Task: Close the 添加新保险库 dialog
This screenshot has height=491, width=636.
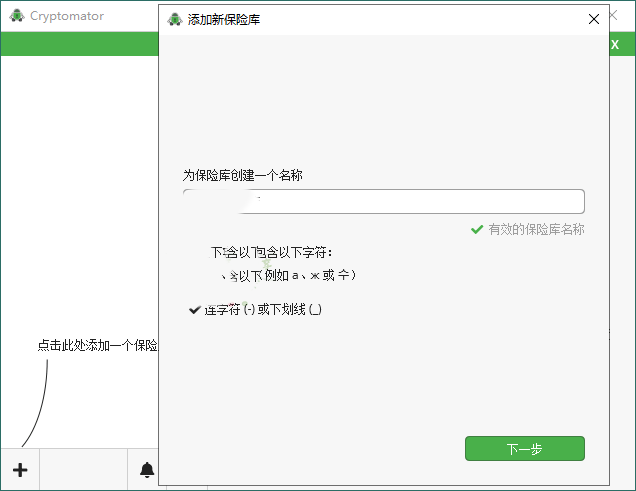Action: pos(594,19)
